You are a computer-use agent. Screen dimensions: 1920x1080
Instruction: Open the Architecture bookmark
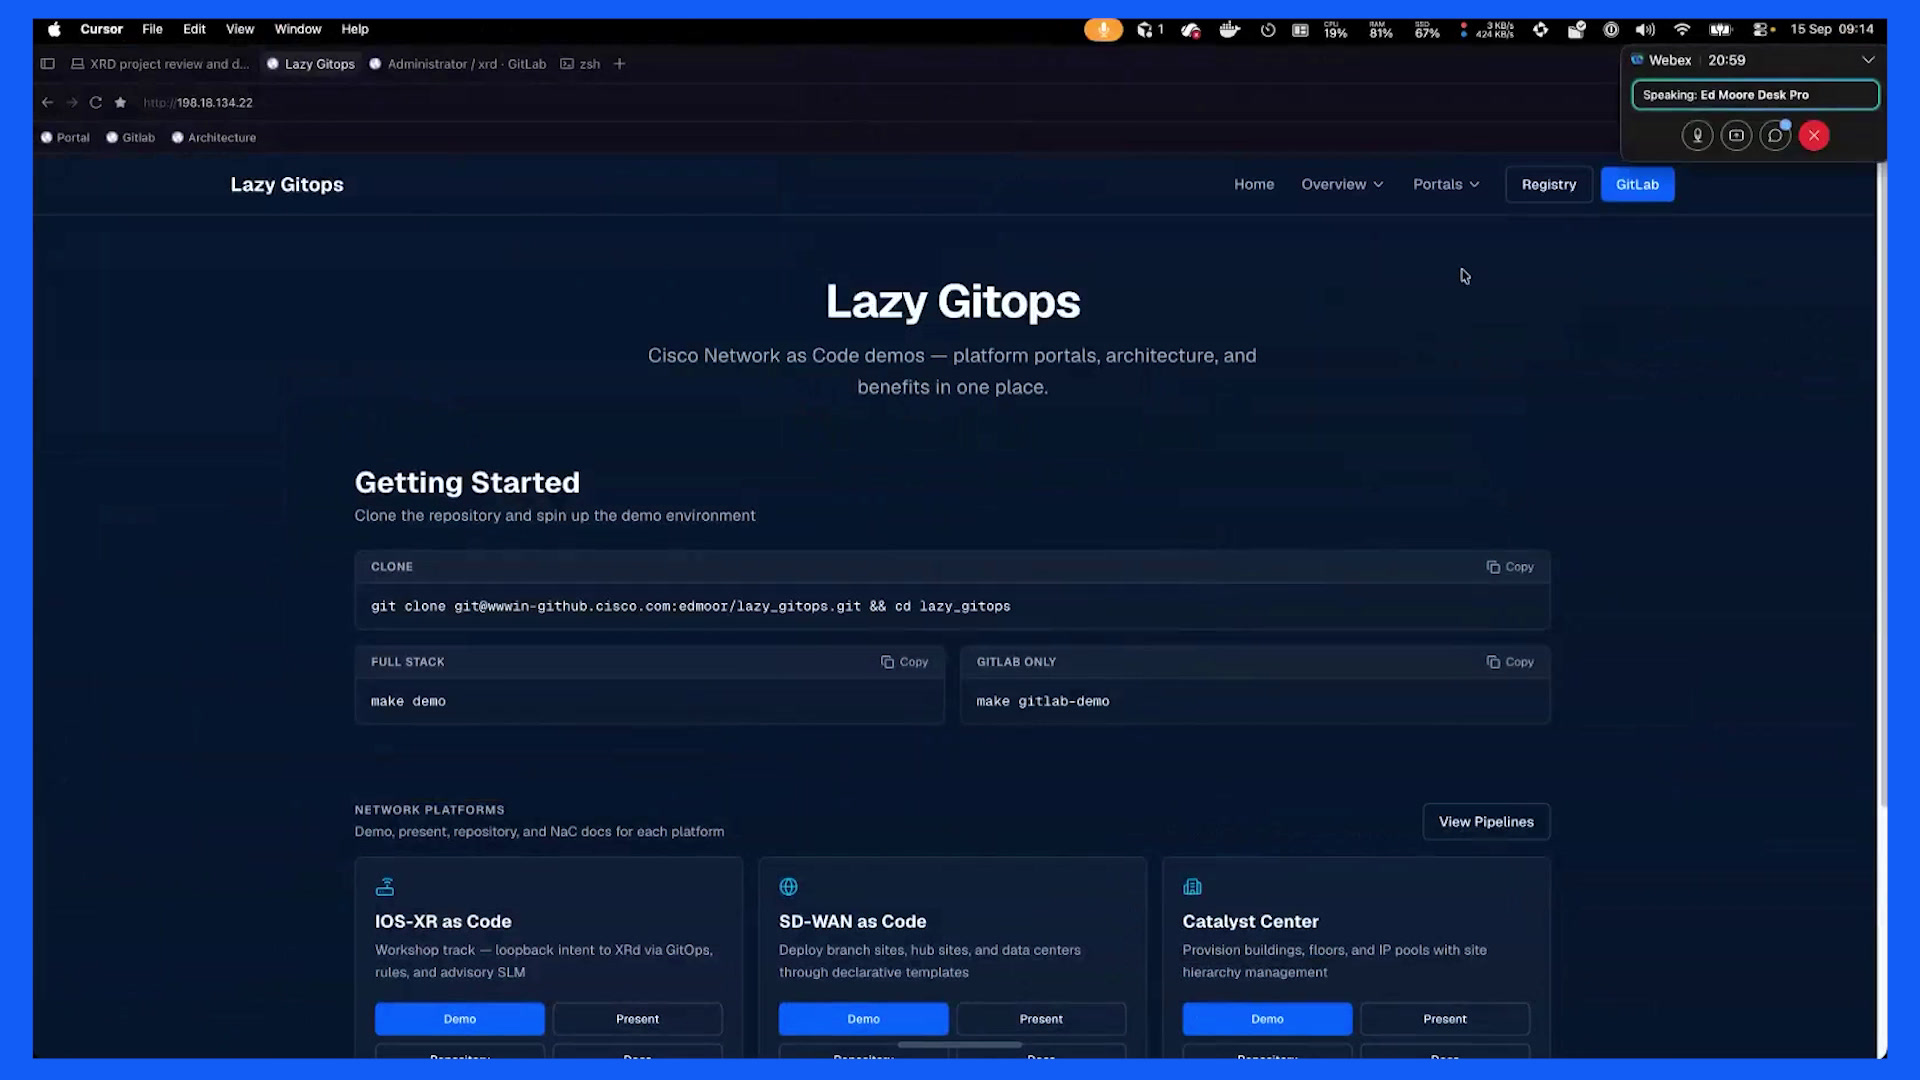[213, 138]
